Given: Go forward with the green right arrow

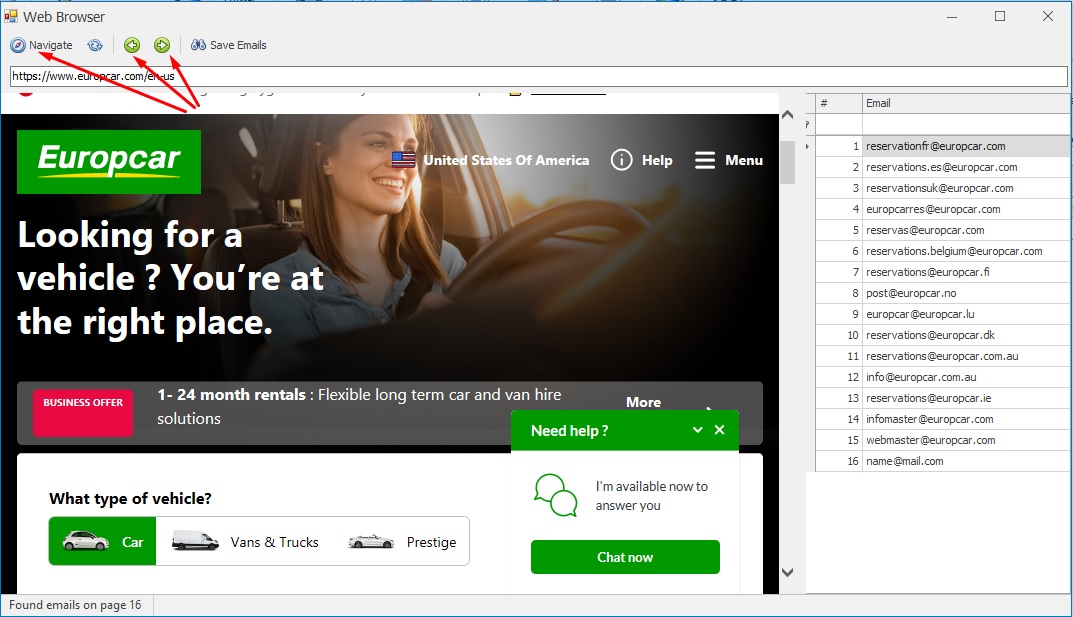Looking at the screenshot, I should pyautogui.click(x=161, y=45).
